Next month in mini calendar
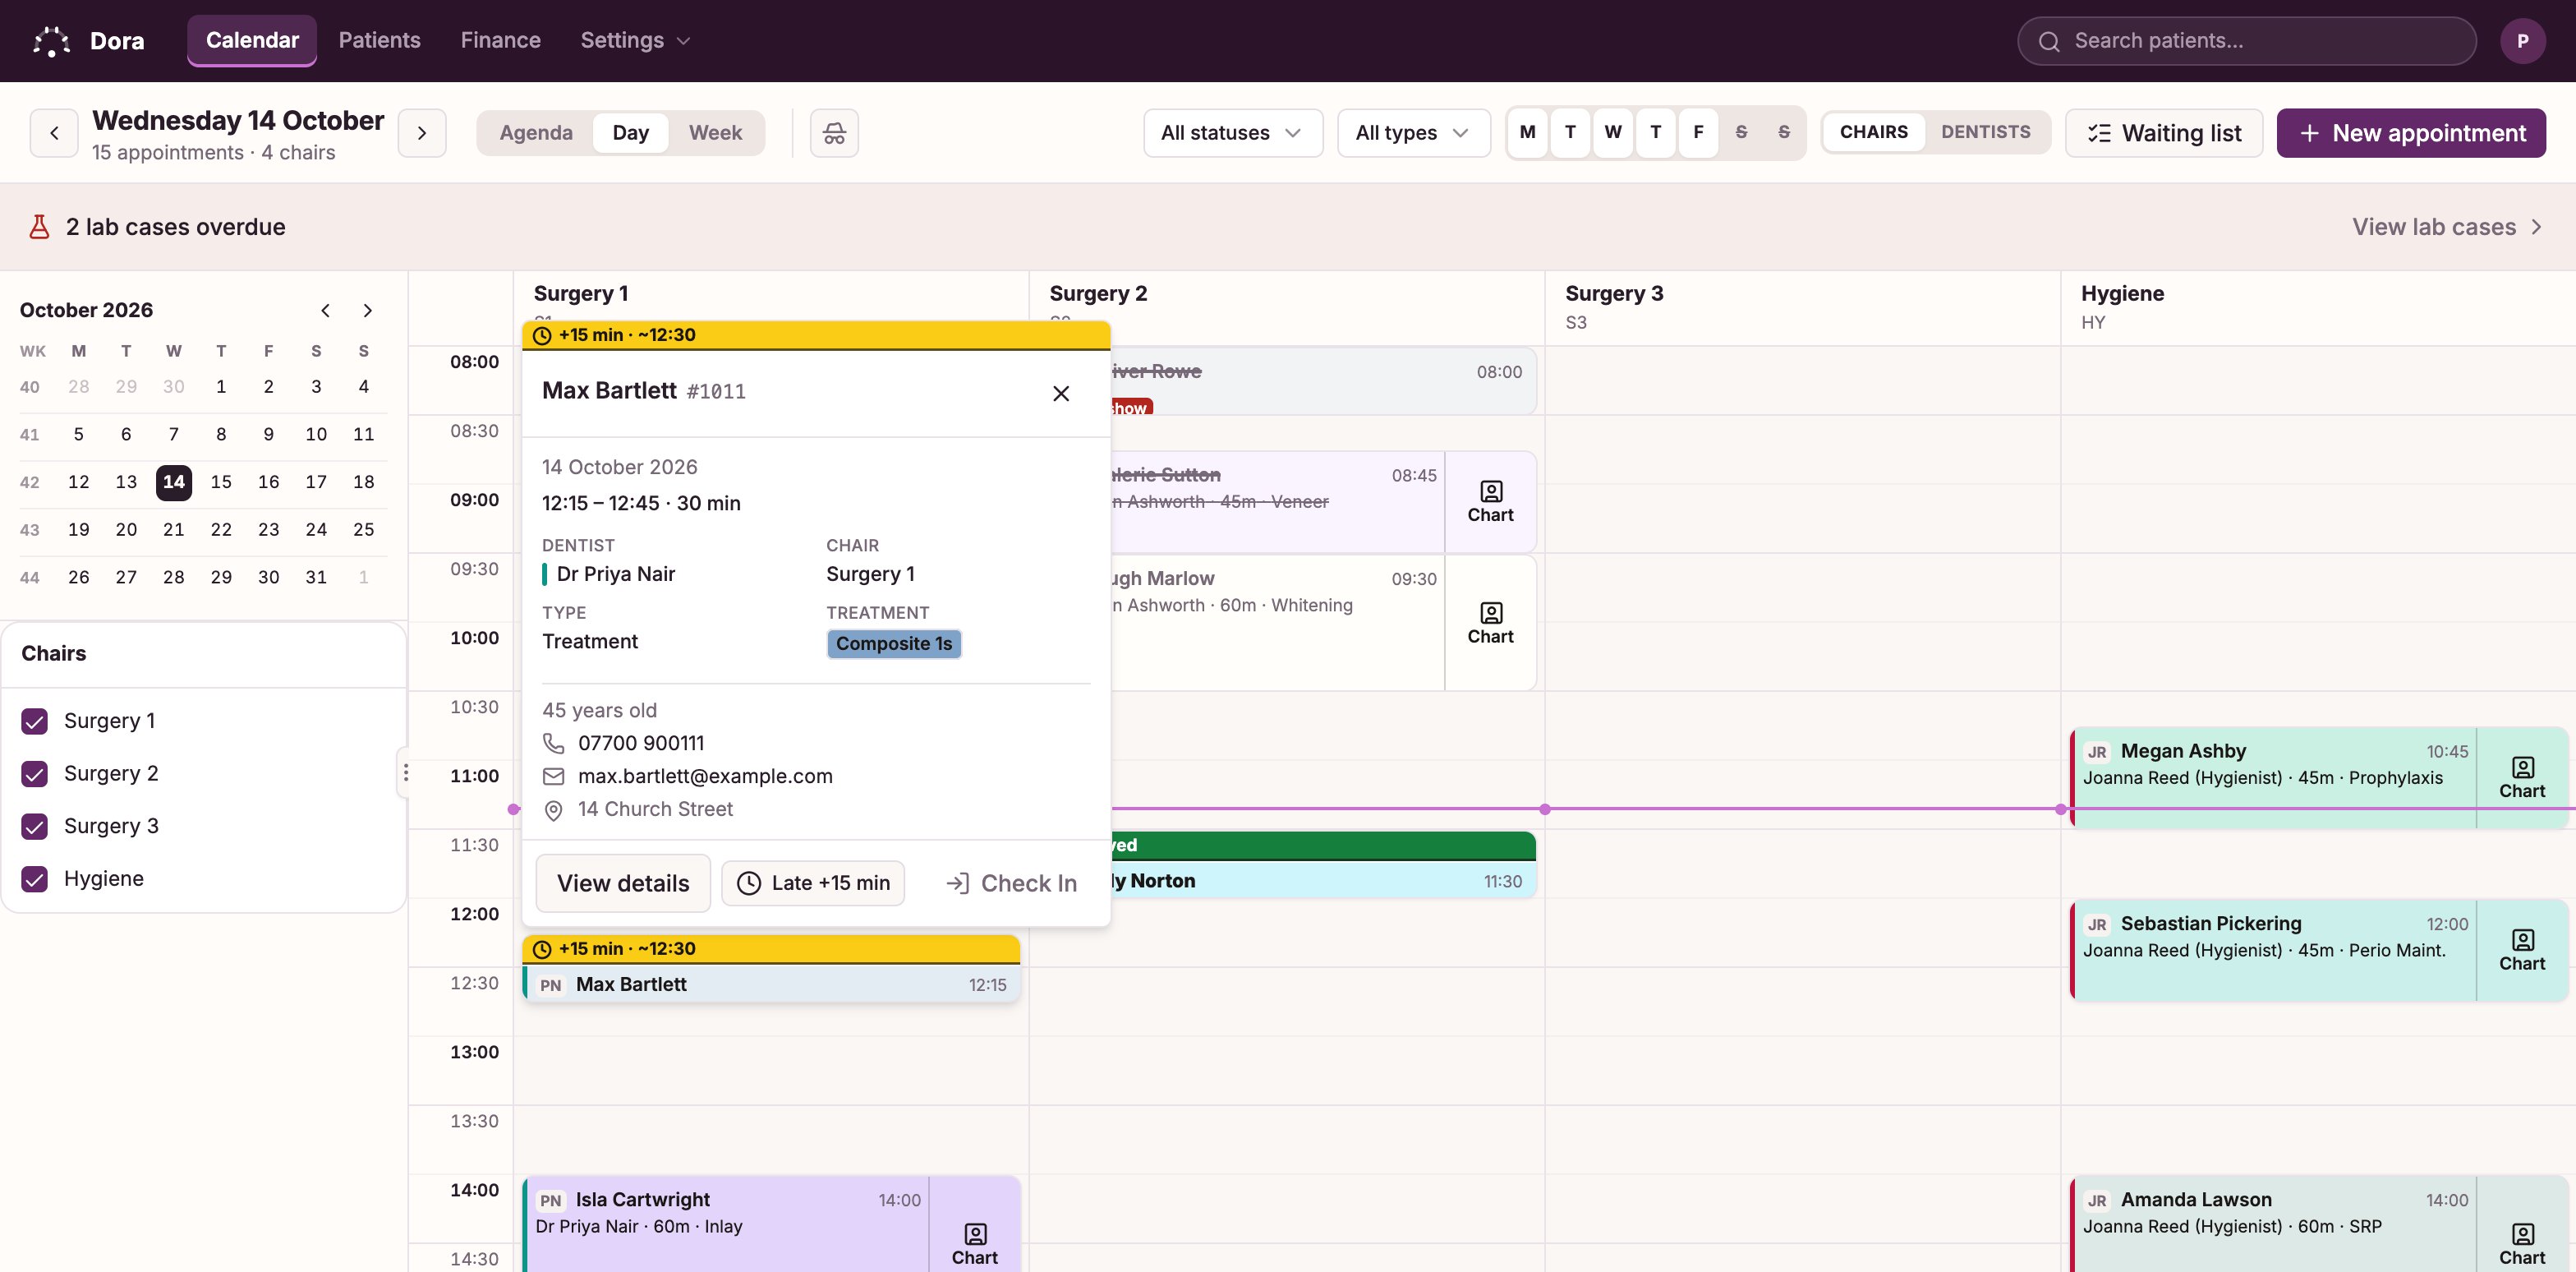 pos(367,310)
